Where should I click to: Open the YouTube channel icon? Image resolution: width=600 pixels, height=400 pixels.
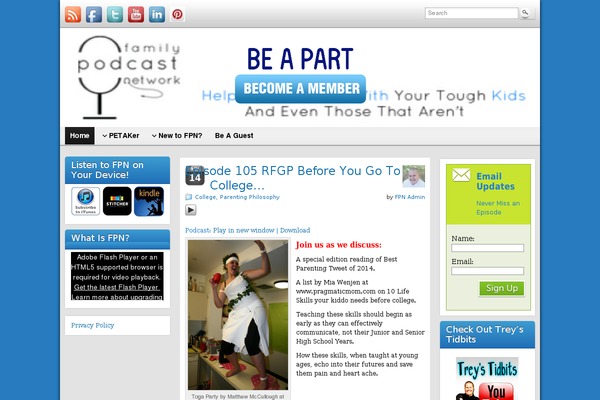136,15
